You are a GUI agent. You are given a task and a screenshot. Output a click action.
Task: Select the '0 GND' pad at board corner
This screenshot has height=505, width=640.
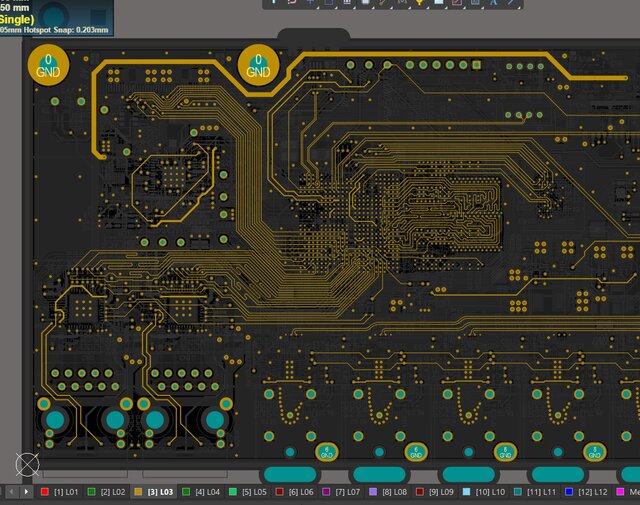(49, 65)
